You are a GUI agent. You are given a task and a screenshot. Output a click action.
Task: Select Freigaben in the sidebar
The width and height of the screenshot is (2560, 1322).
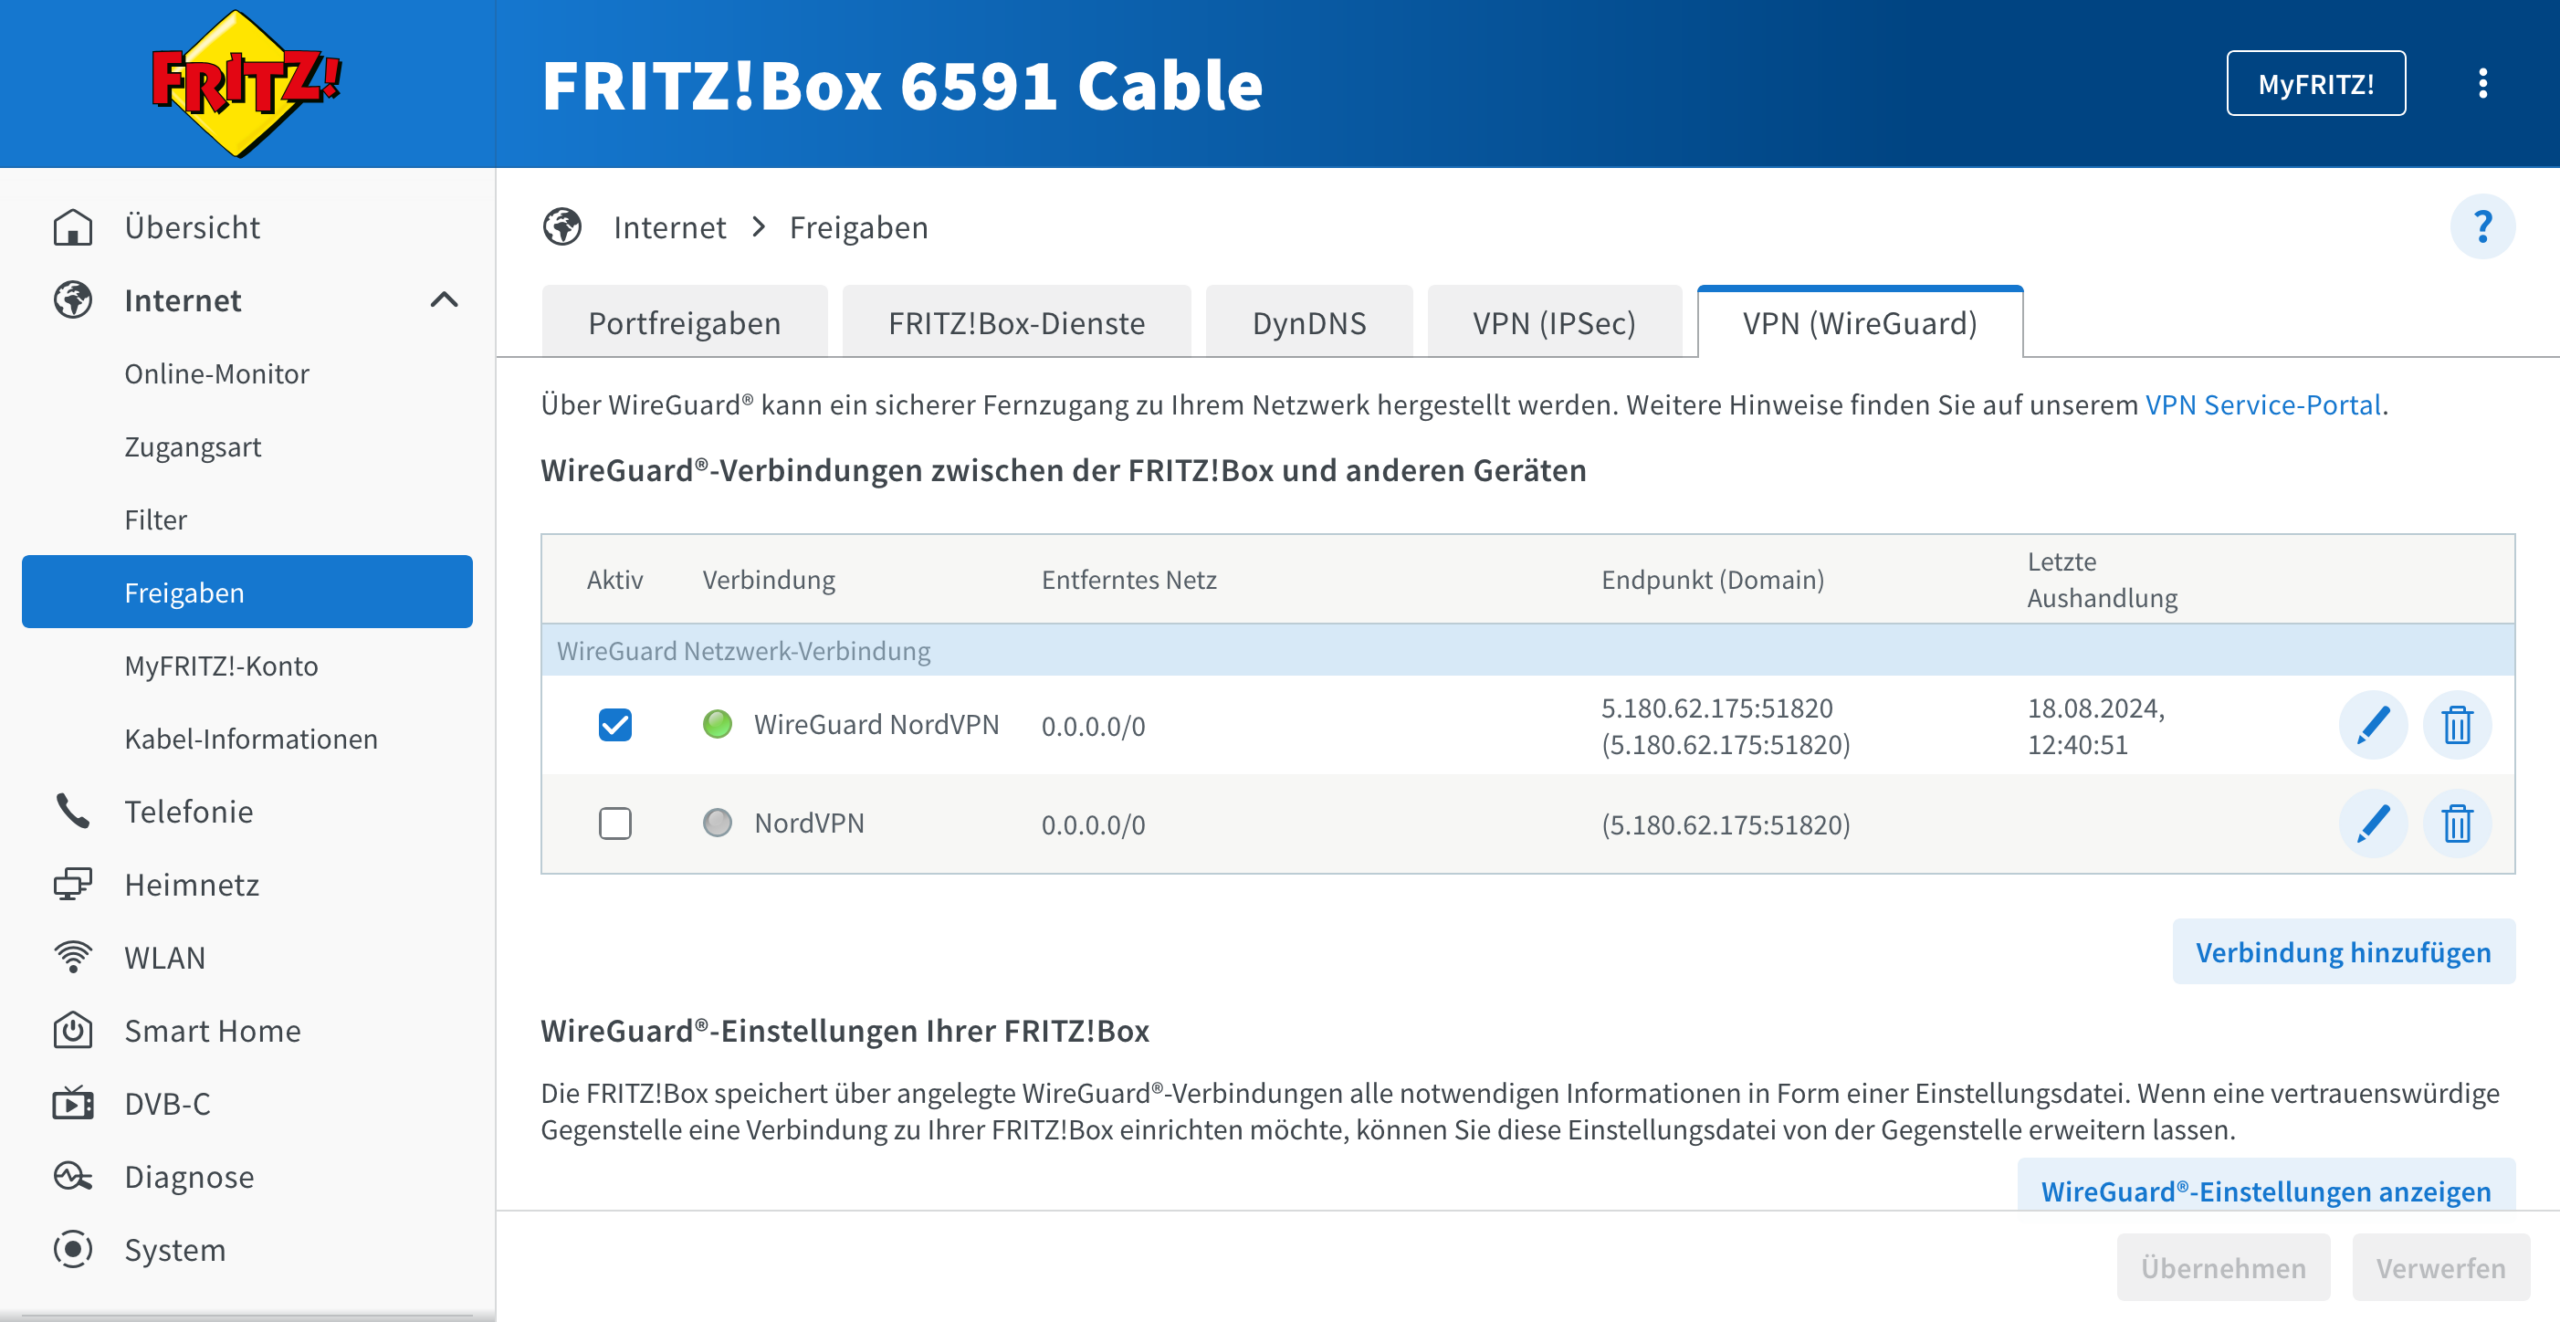247,592
